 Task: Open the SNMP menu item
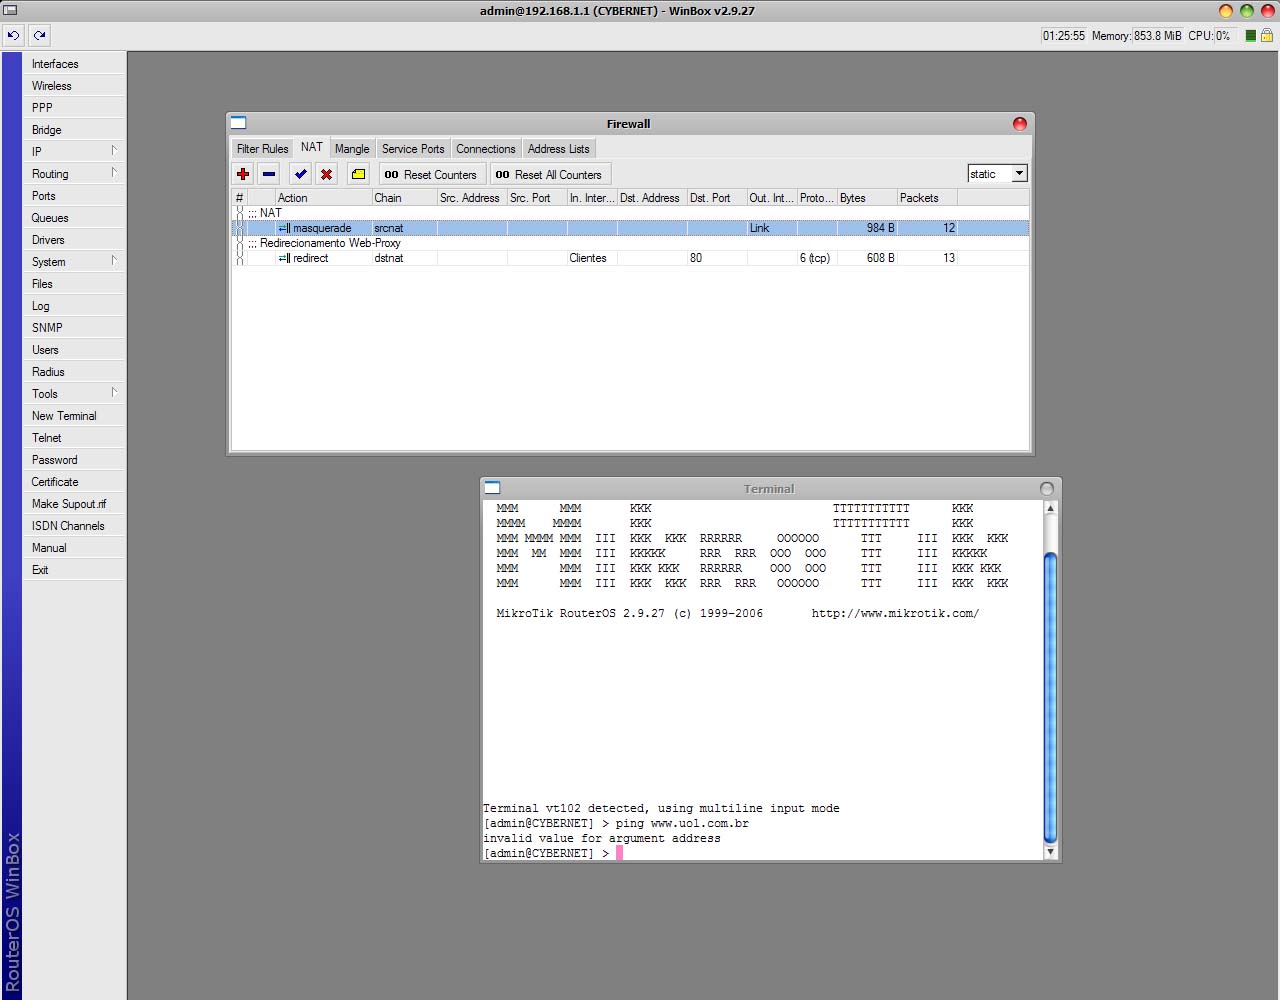(x=75, y=328)
